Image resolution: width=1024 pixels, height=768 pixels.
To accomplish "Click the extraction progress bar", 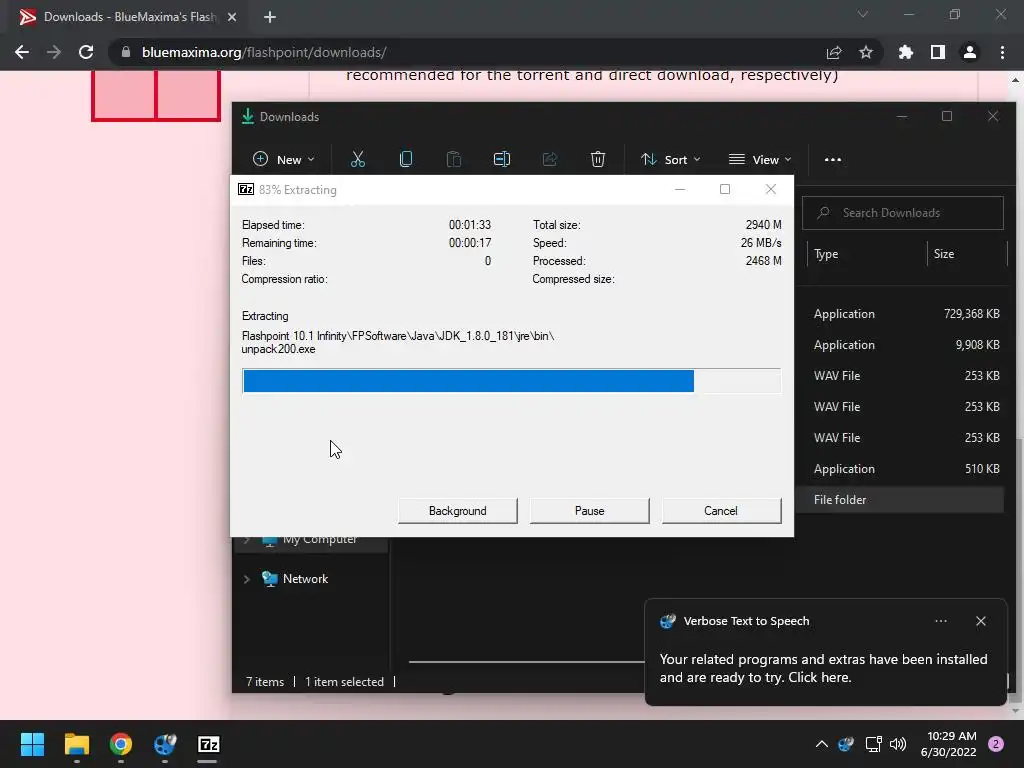I will 511,381.
